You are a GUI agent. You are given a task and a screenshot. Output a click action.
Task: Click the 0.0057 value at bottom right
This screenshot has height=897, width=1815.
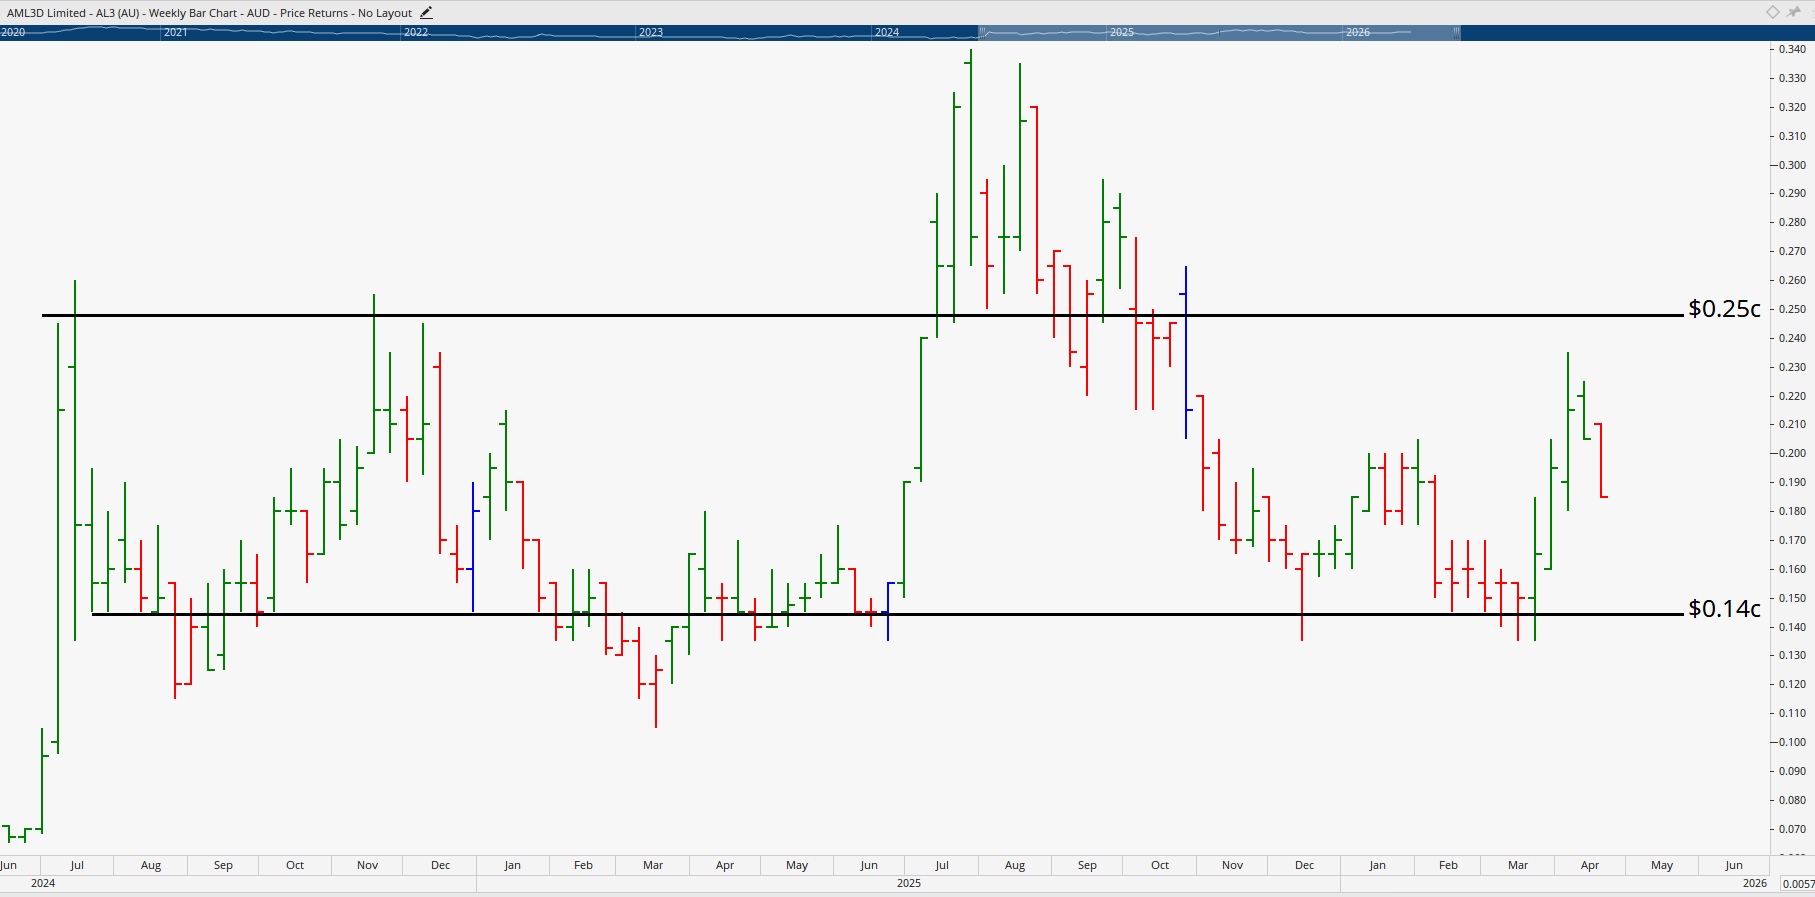[1798, 884]
